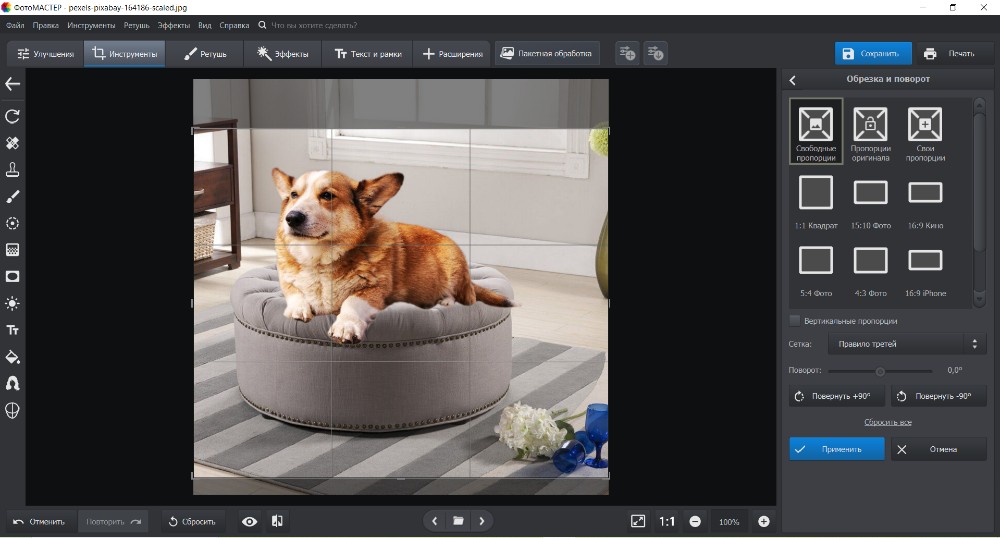Select the paint bucket fill icon
This screenshot has height=538, width=1000.
coord(13,357)
